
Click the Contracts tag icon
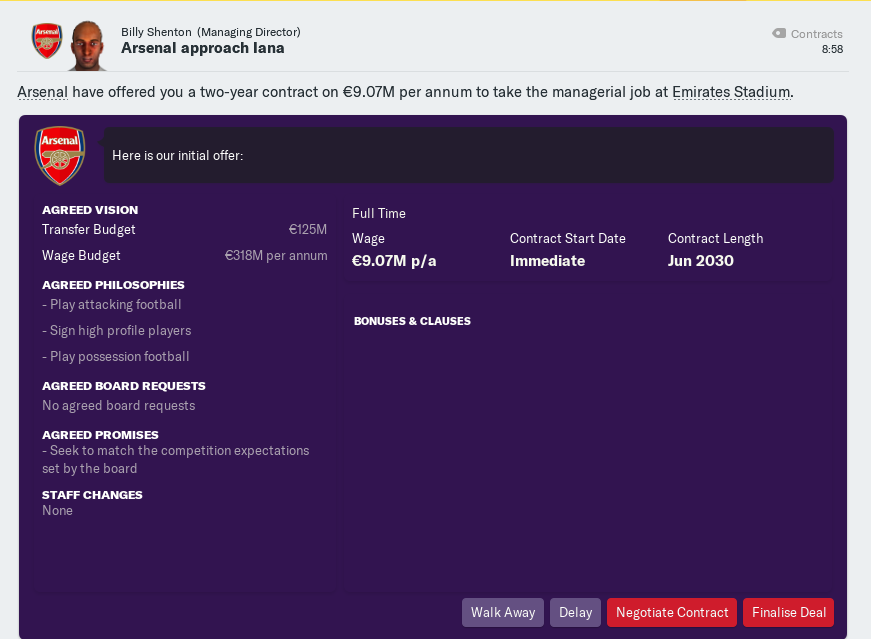coord(779,33)
